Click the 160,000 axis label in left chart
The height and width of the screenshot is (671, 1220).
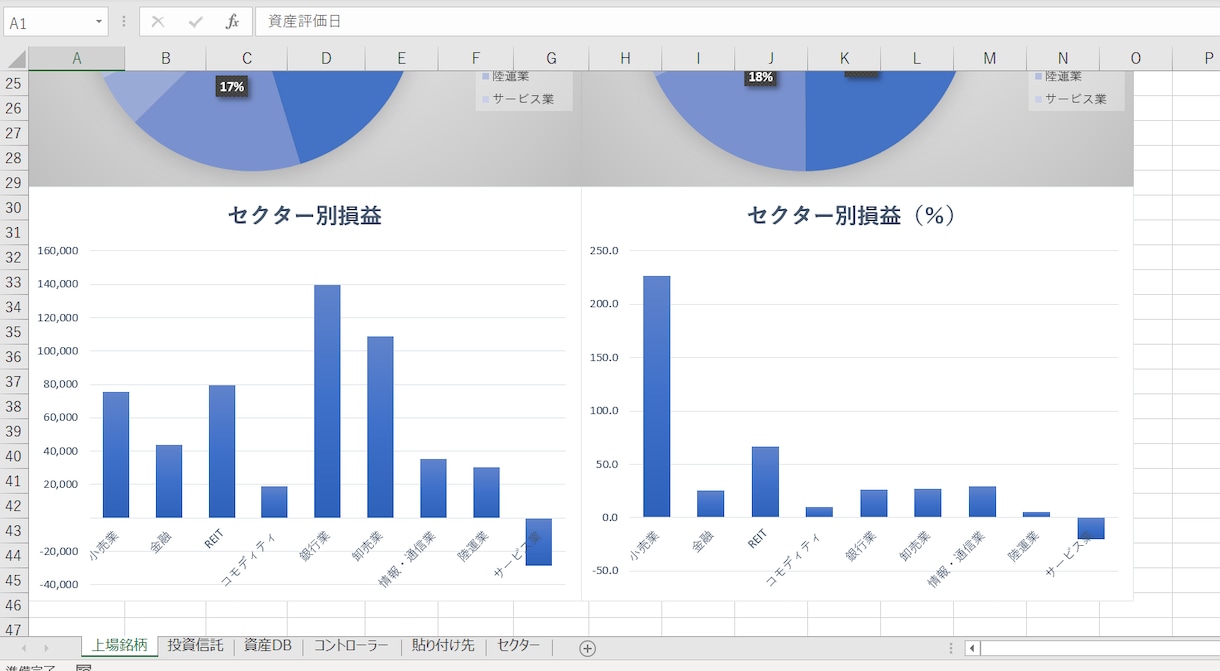(x=58, y=251)
